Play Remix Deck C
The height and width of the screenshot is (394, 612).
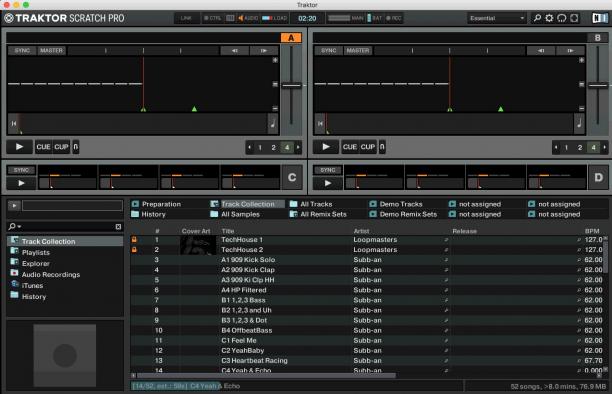pyautogui.click(x=21, y=183)
